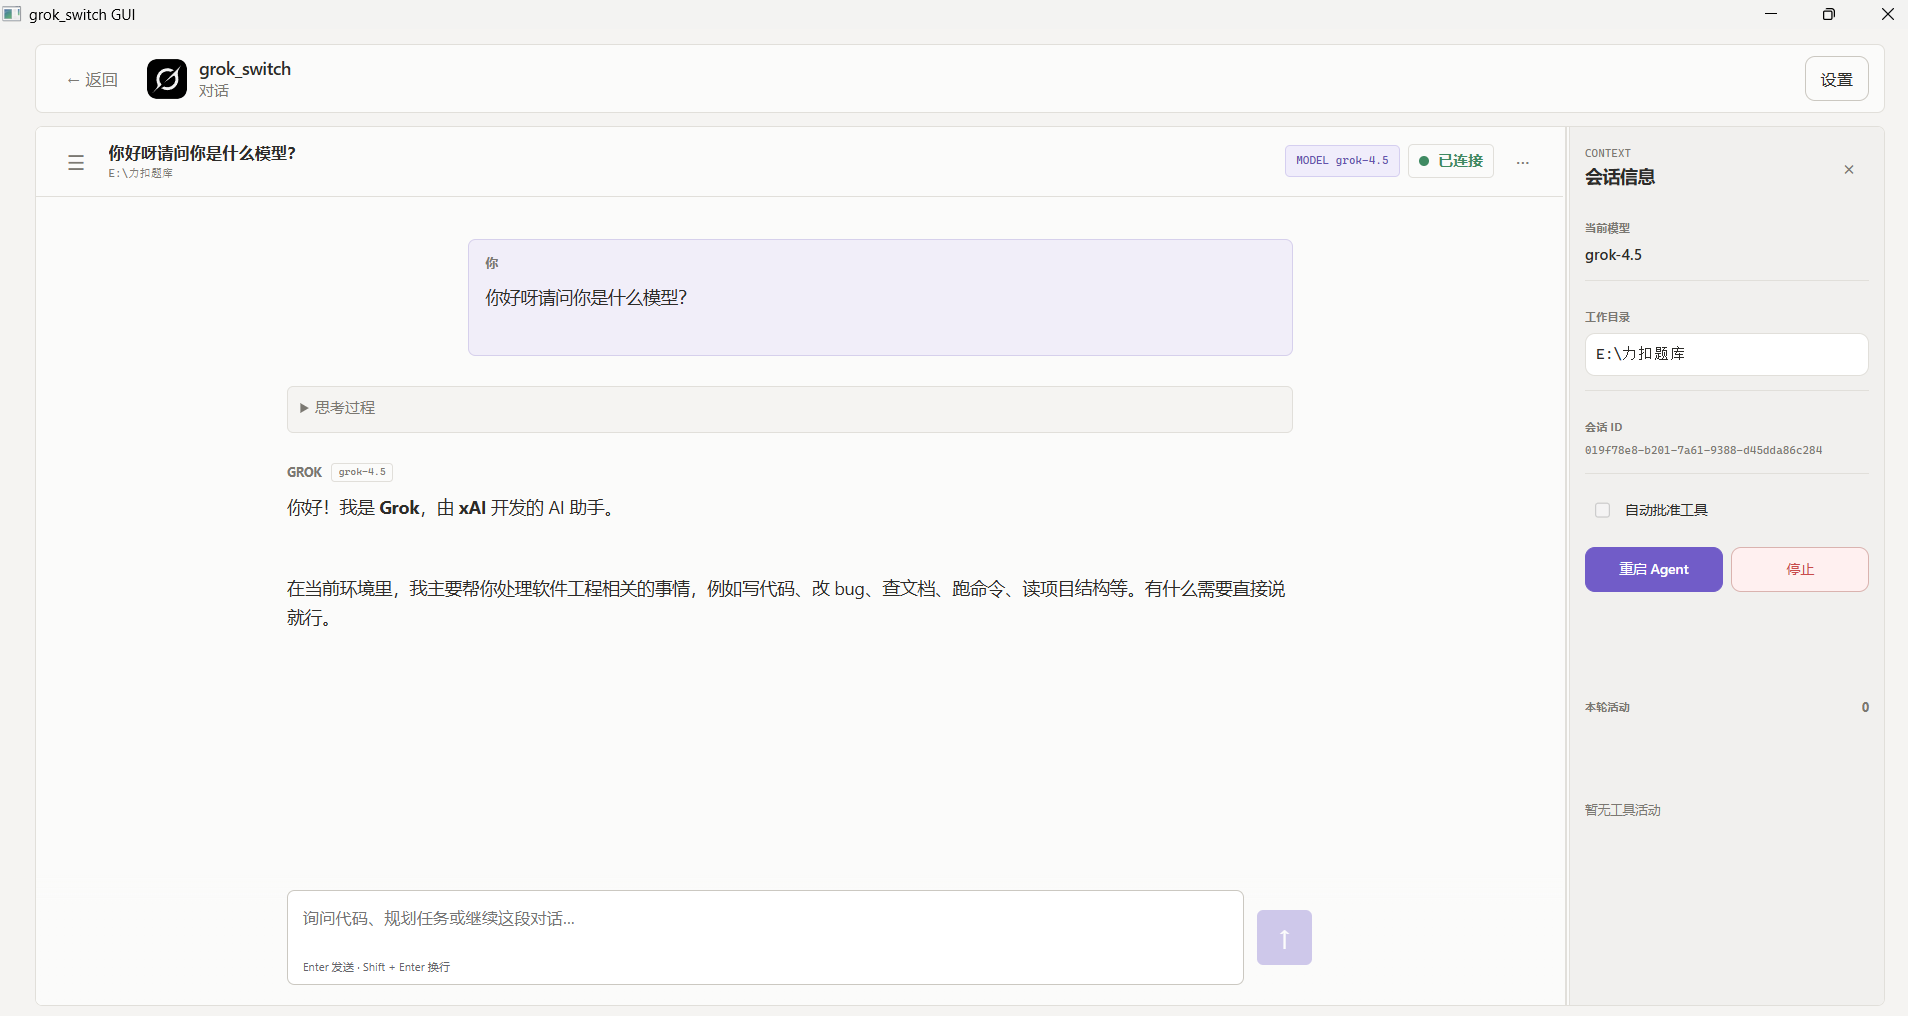Click the 已连接 connection status indicator
Viewport: 1908px width, 1016px height.
coord(1451,161)
